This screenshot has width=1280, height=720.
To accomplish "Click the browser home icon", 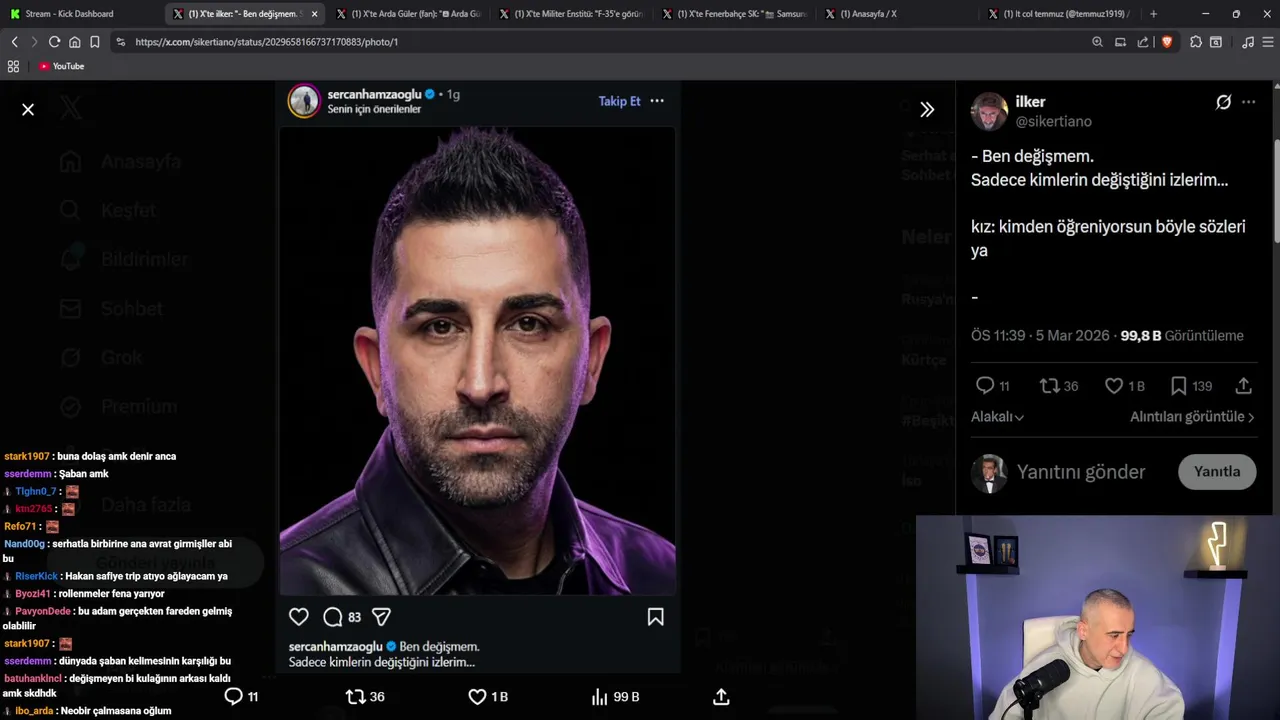I will [74, 42].
